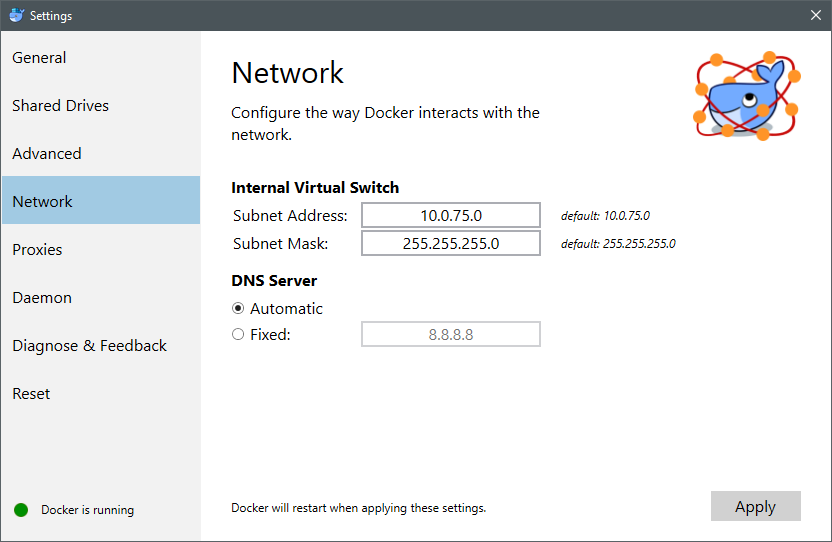Screen dimensions: 832x542
Task: Click the Docker is running status text
Action: pos(88,510)
